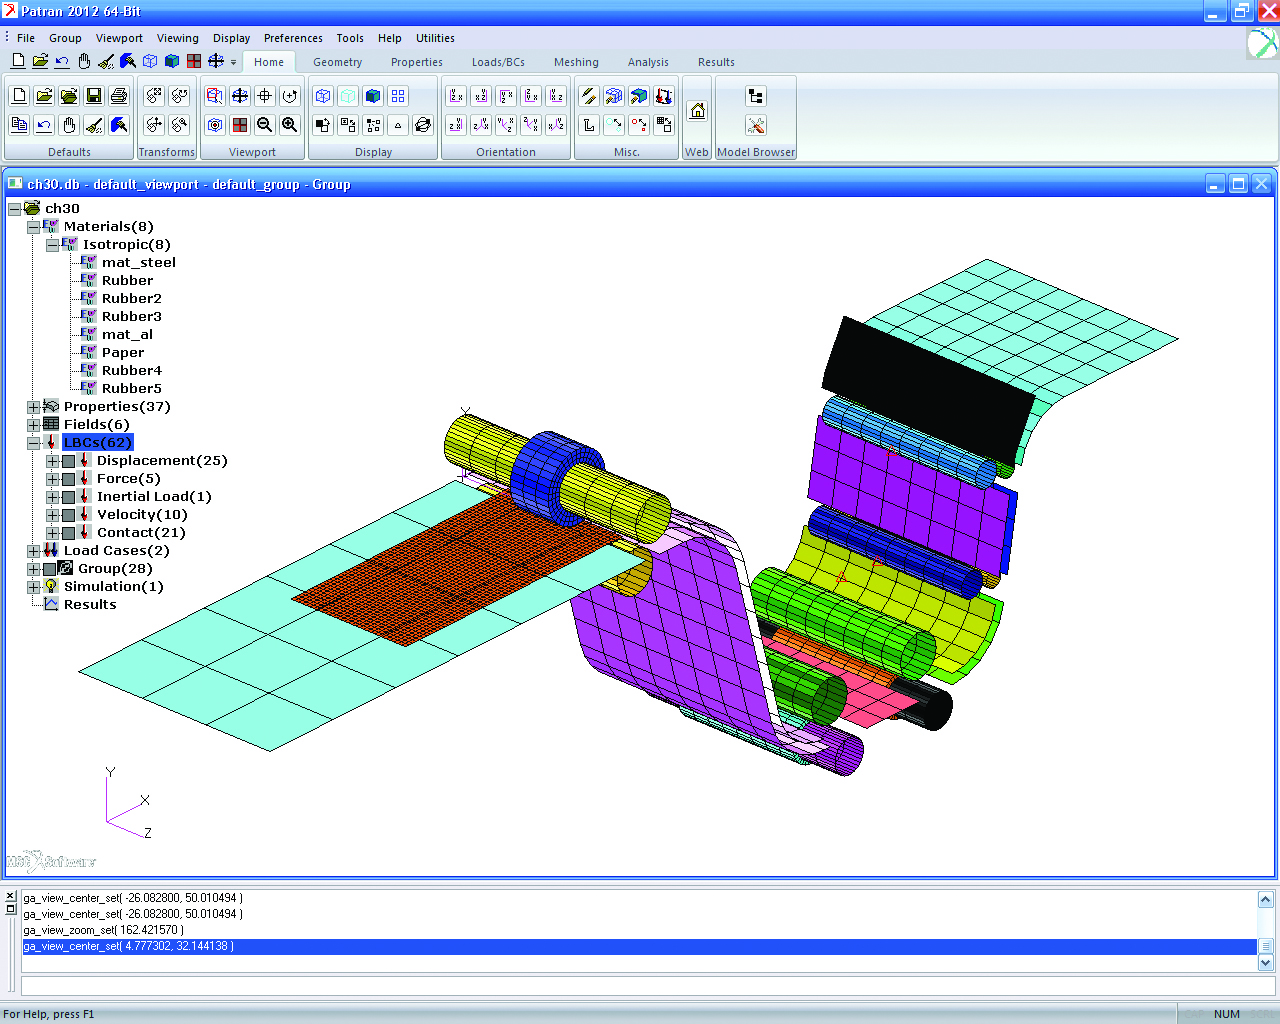The image size is (1280, 1024).
Task: Switch to Wireframe display icon in Display group
Action: point(323,96)
